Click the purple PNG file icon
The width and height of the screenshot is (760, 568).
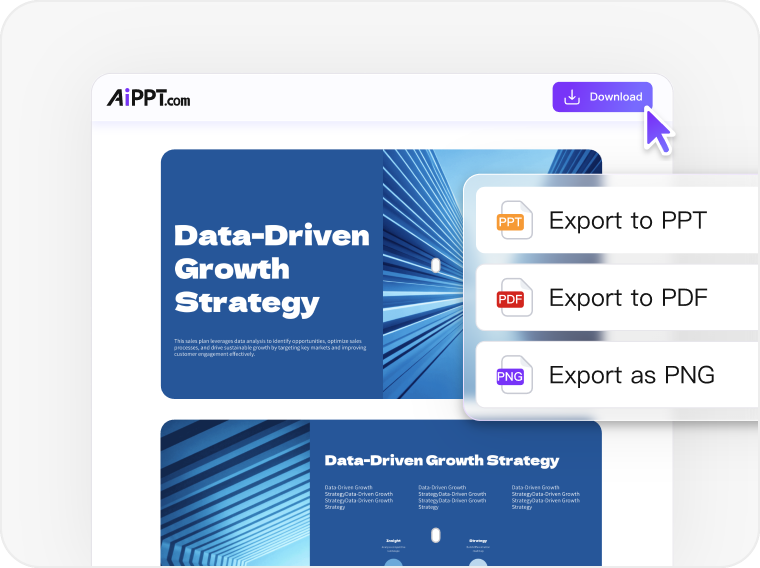(514, 375)
